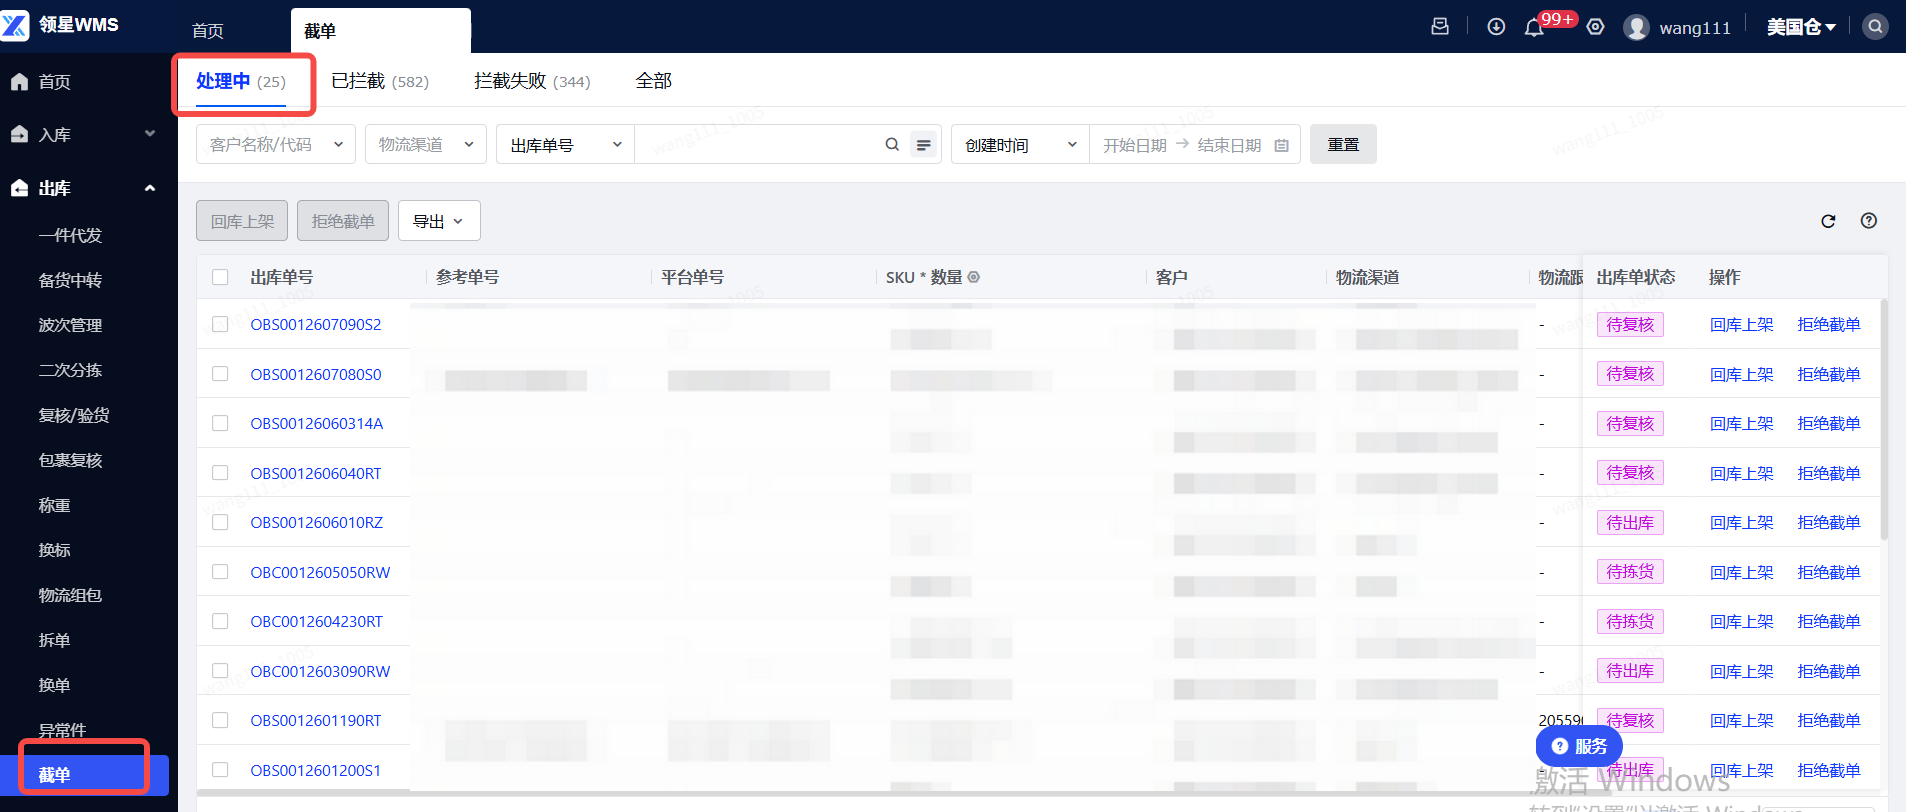Check the row OBS0012606040RT checkbox

[x=220, y=473]
